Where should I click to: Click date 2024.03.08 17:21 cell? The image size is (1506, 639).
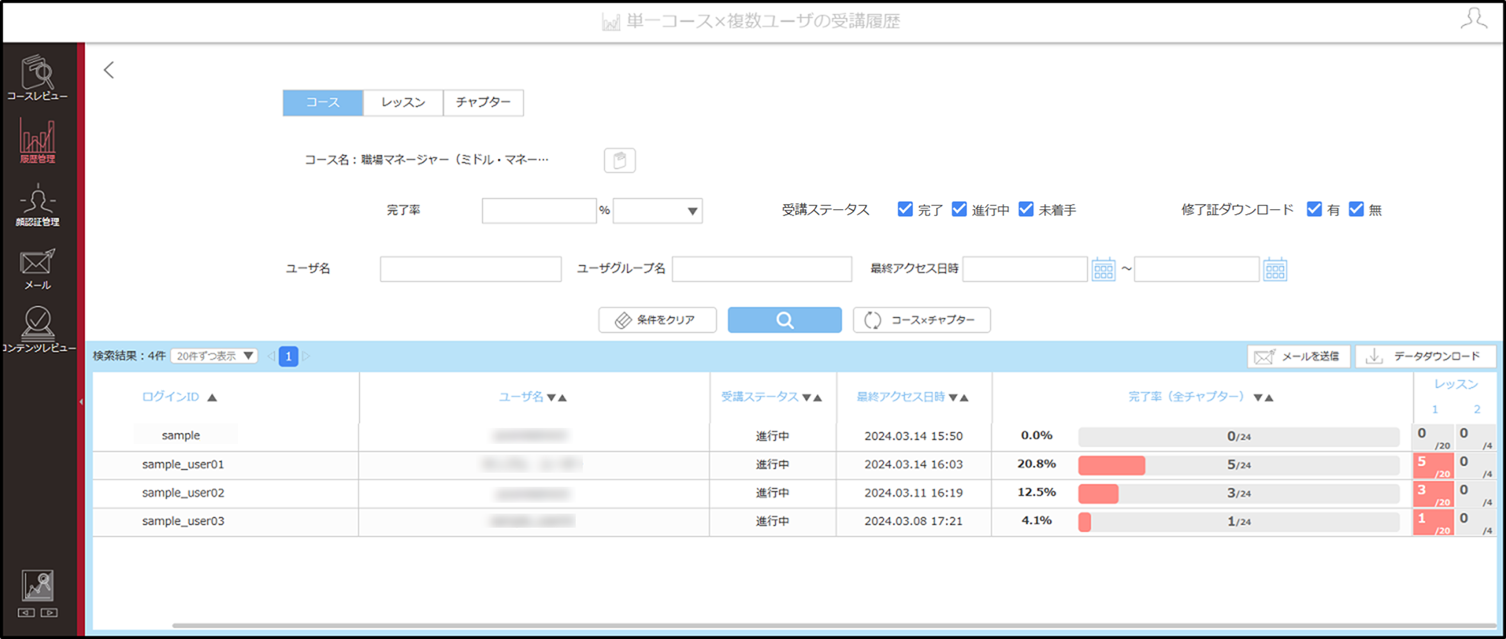click(913, 521)
